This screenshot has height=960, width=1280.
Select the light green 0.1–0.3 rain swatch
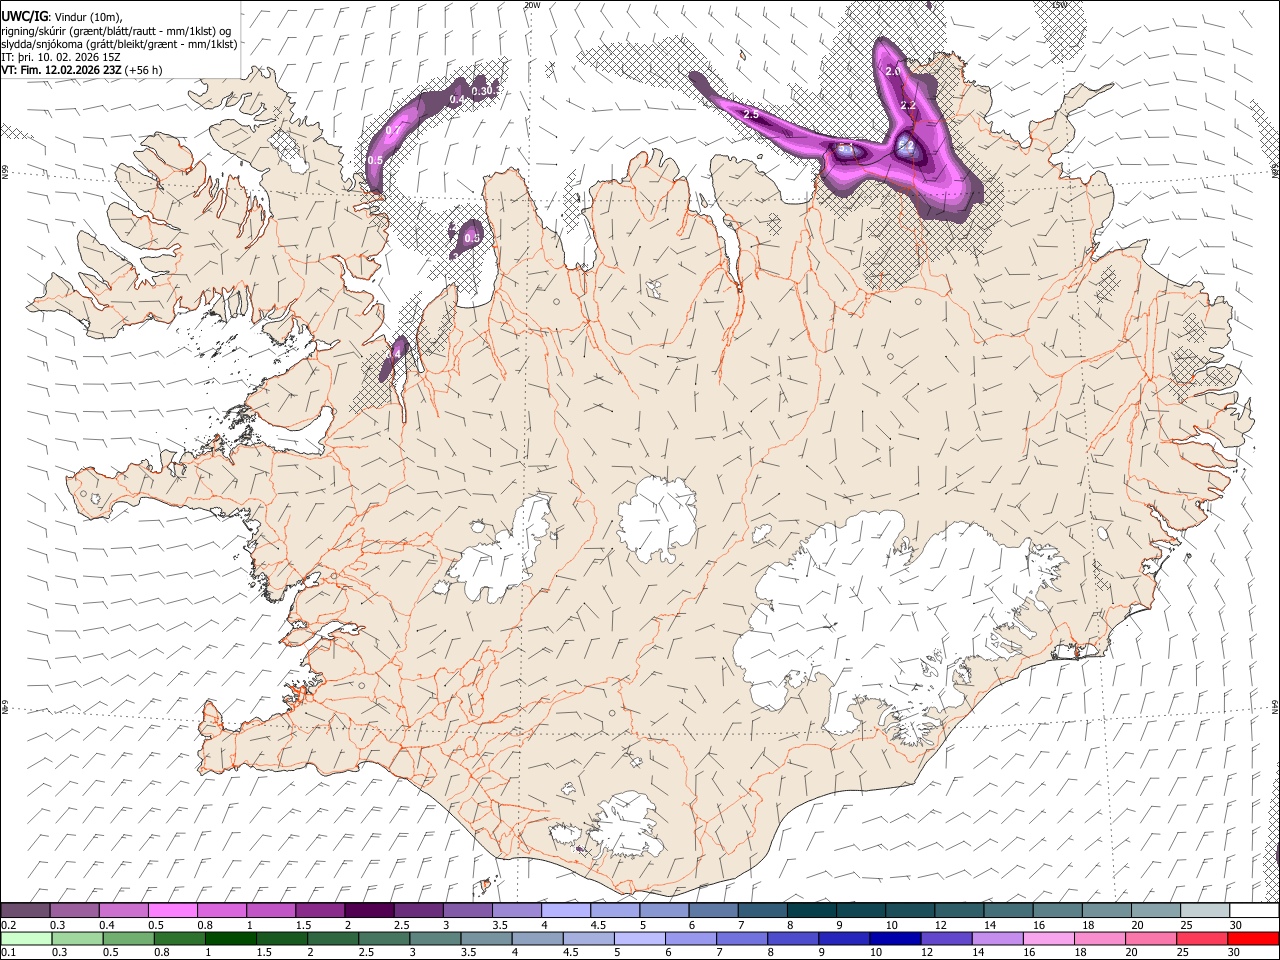click(x=25, y=938)
